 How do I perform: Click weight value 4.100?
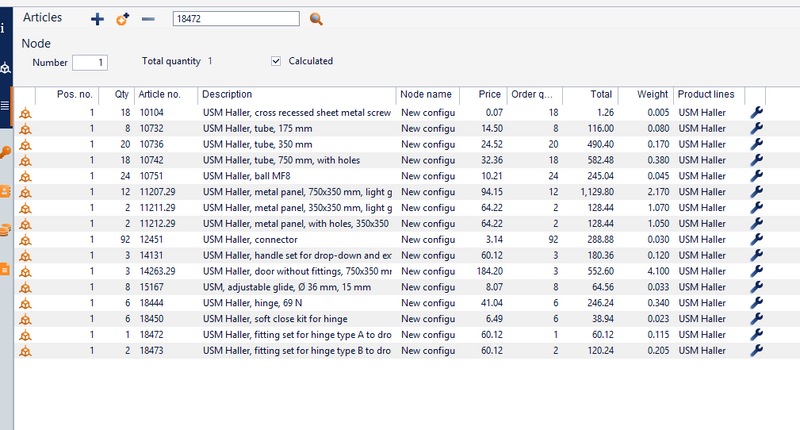coord(658,271)
